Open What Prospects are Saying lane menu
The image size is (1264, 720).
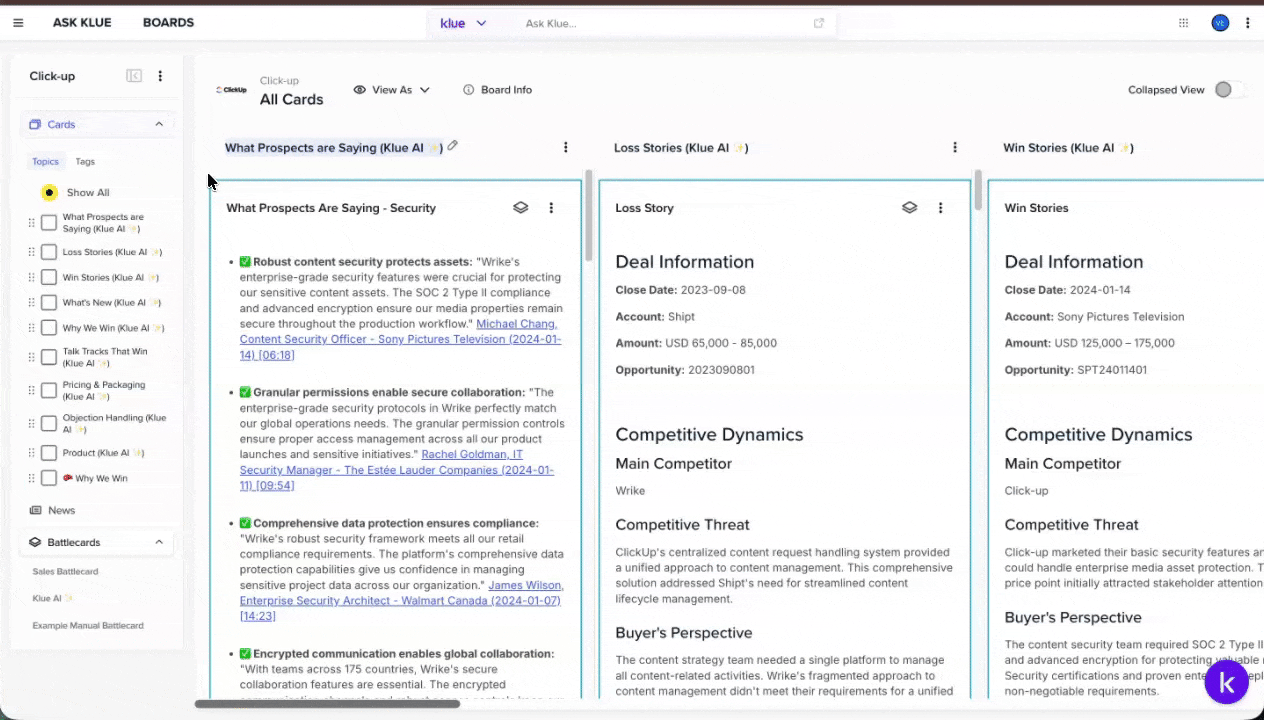click(x=565, y=147)
